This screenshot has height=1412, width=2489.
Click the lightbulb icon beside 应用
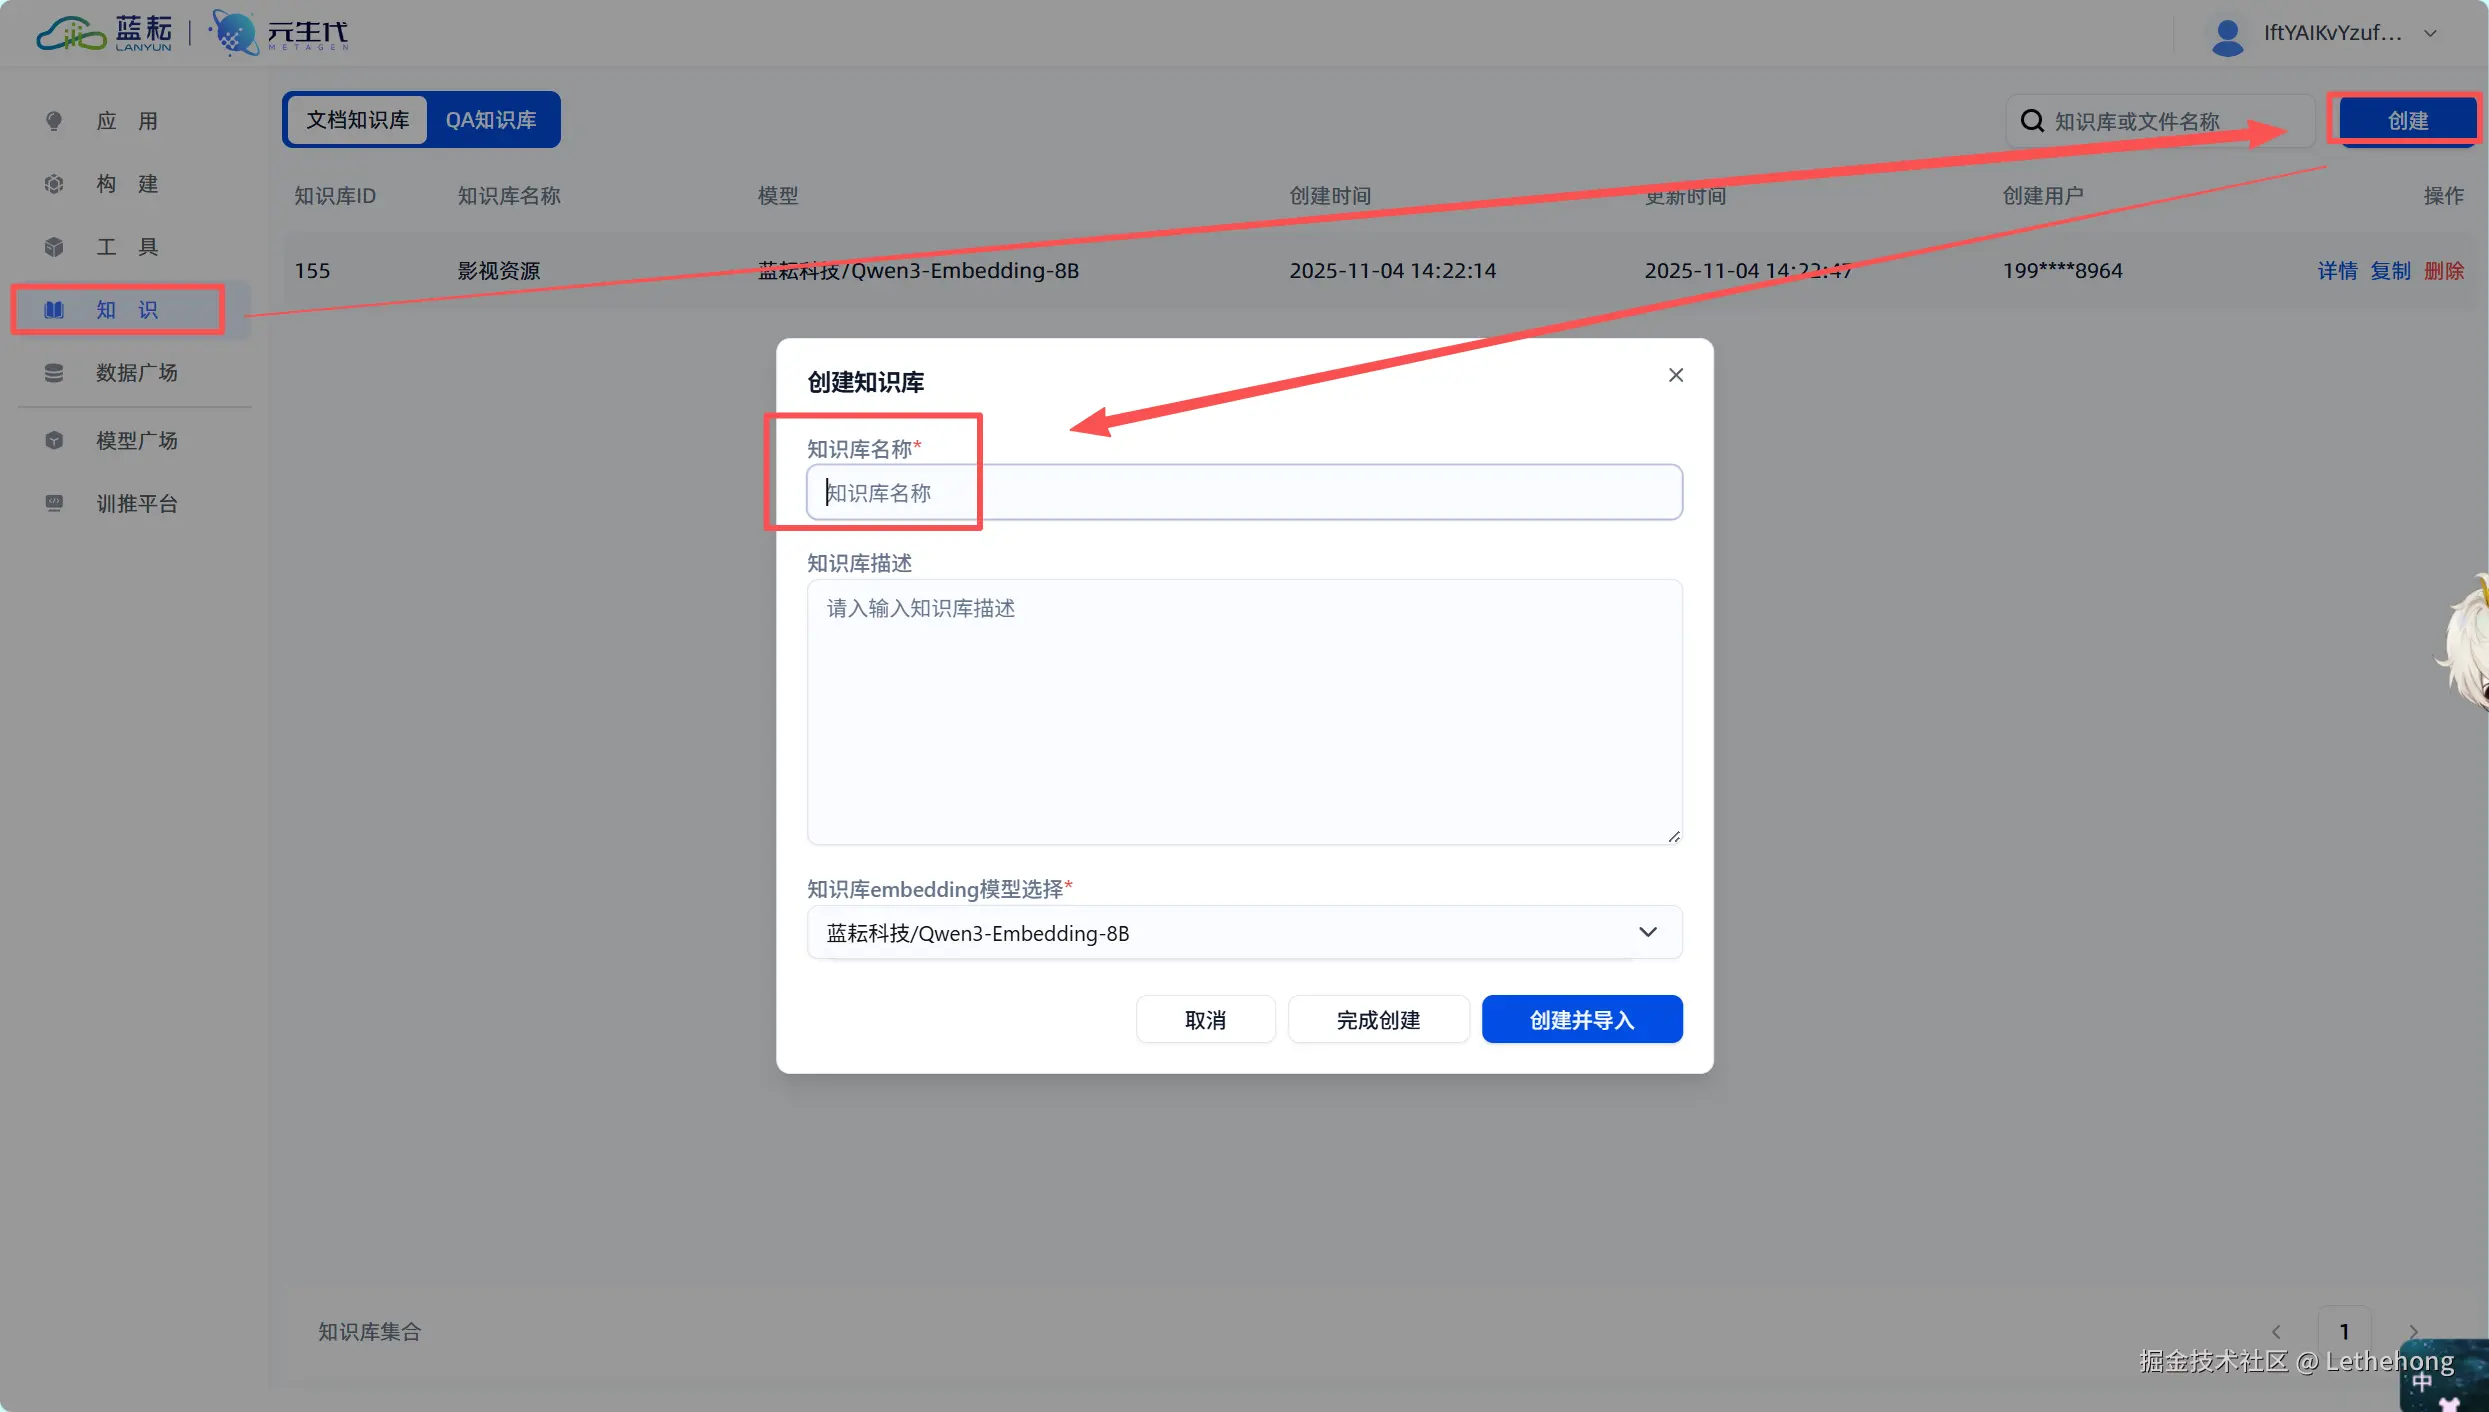click(54, 121)
